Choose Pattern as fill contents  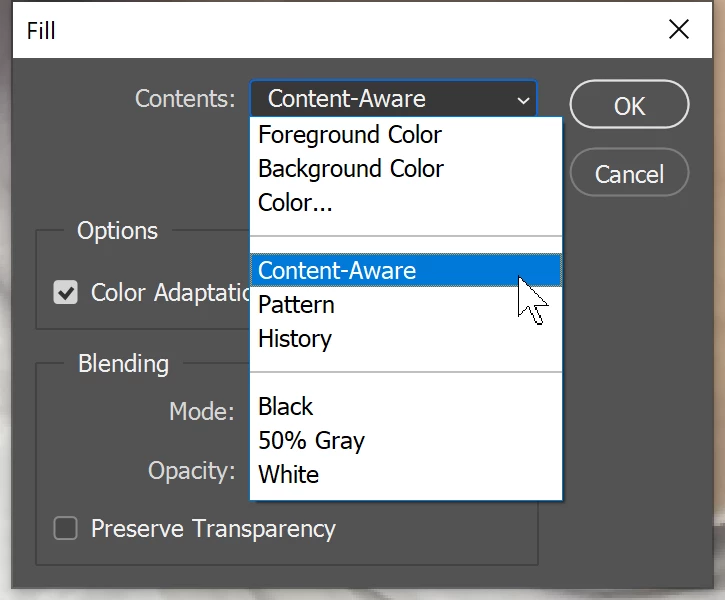[x=296, y=305]
